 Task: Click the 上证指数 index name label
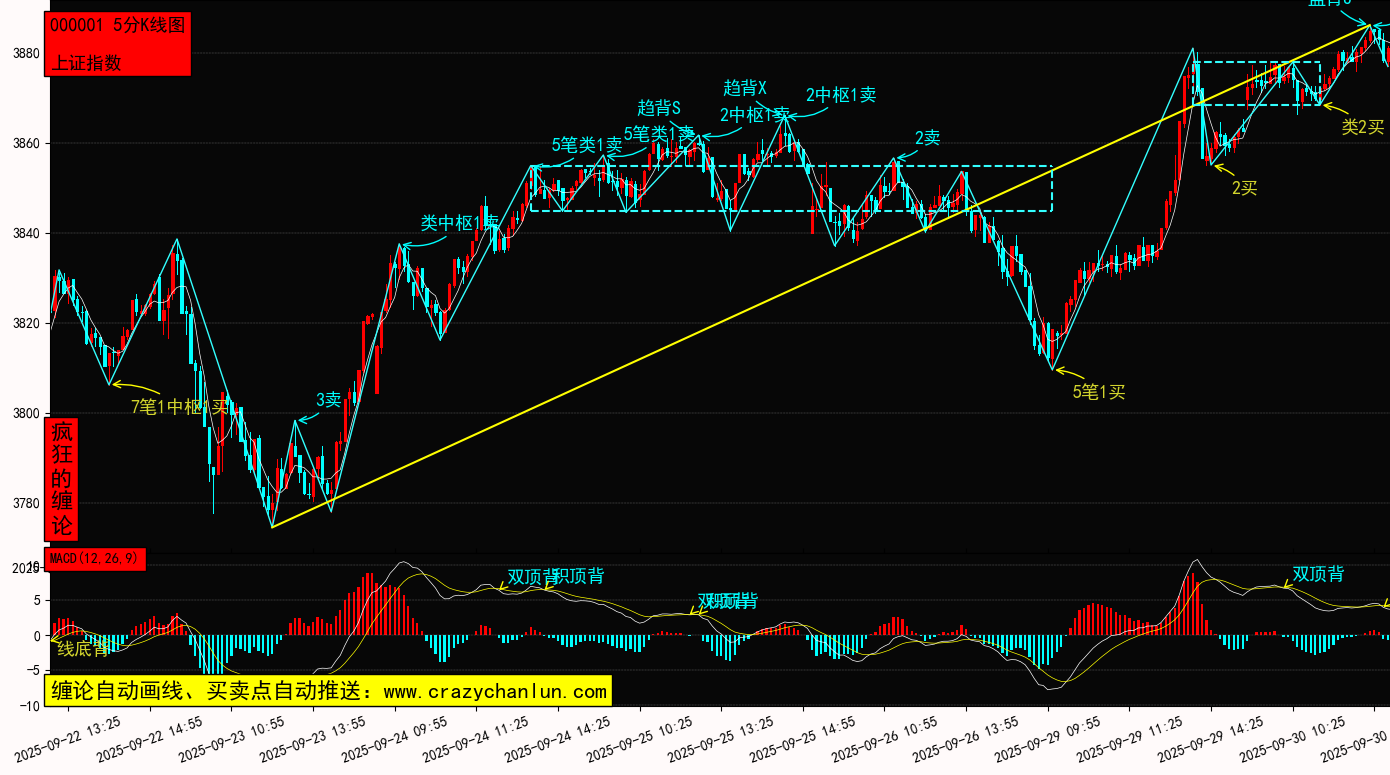(x=86, y=62)
